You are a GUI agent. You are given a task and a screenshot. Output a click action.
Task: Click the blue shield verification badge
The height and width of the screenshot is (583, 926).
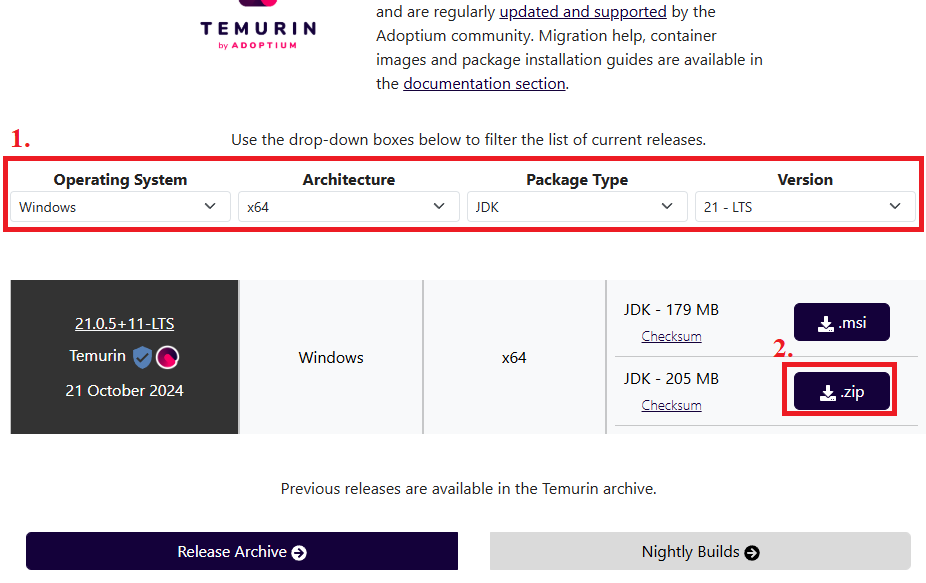[142, 357]
